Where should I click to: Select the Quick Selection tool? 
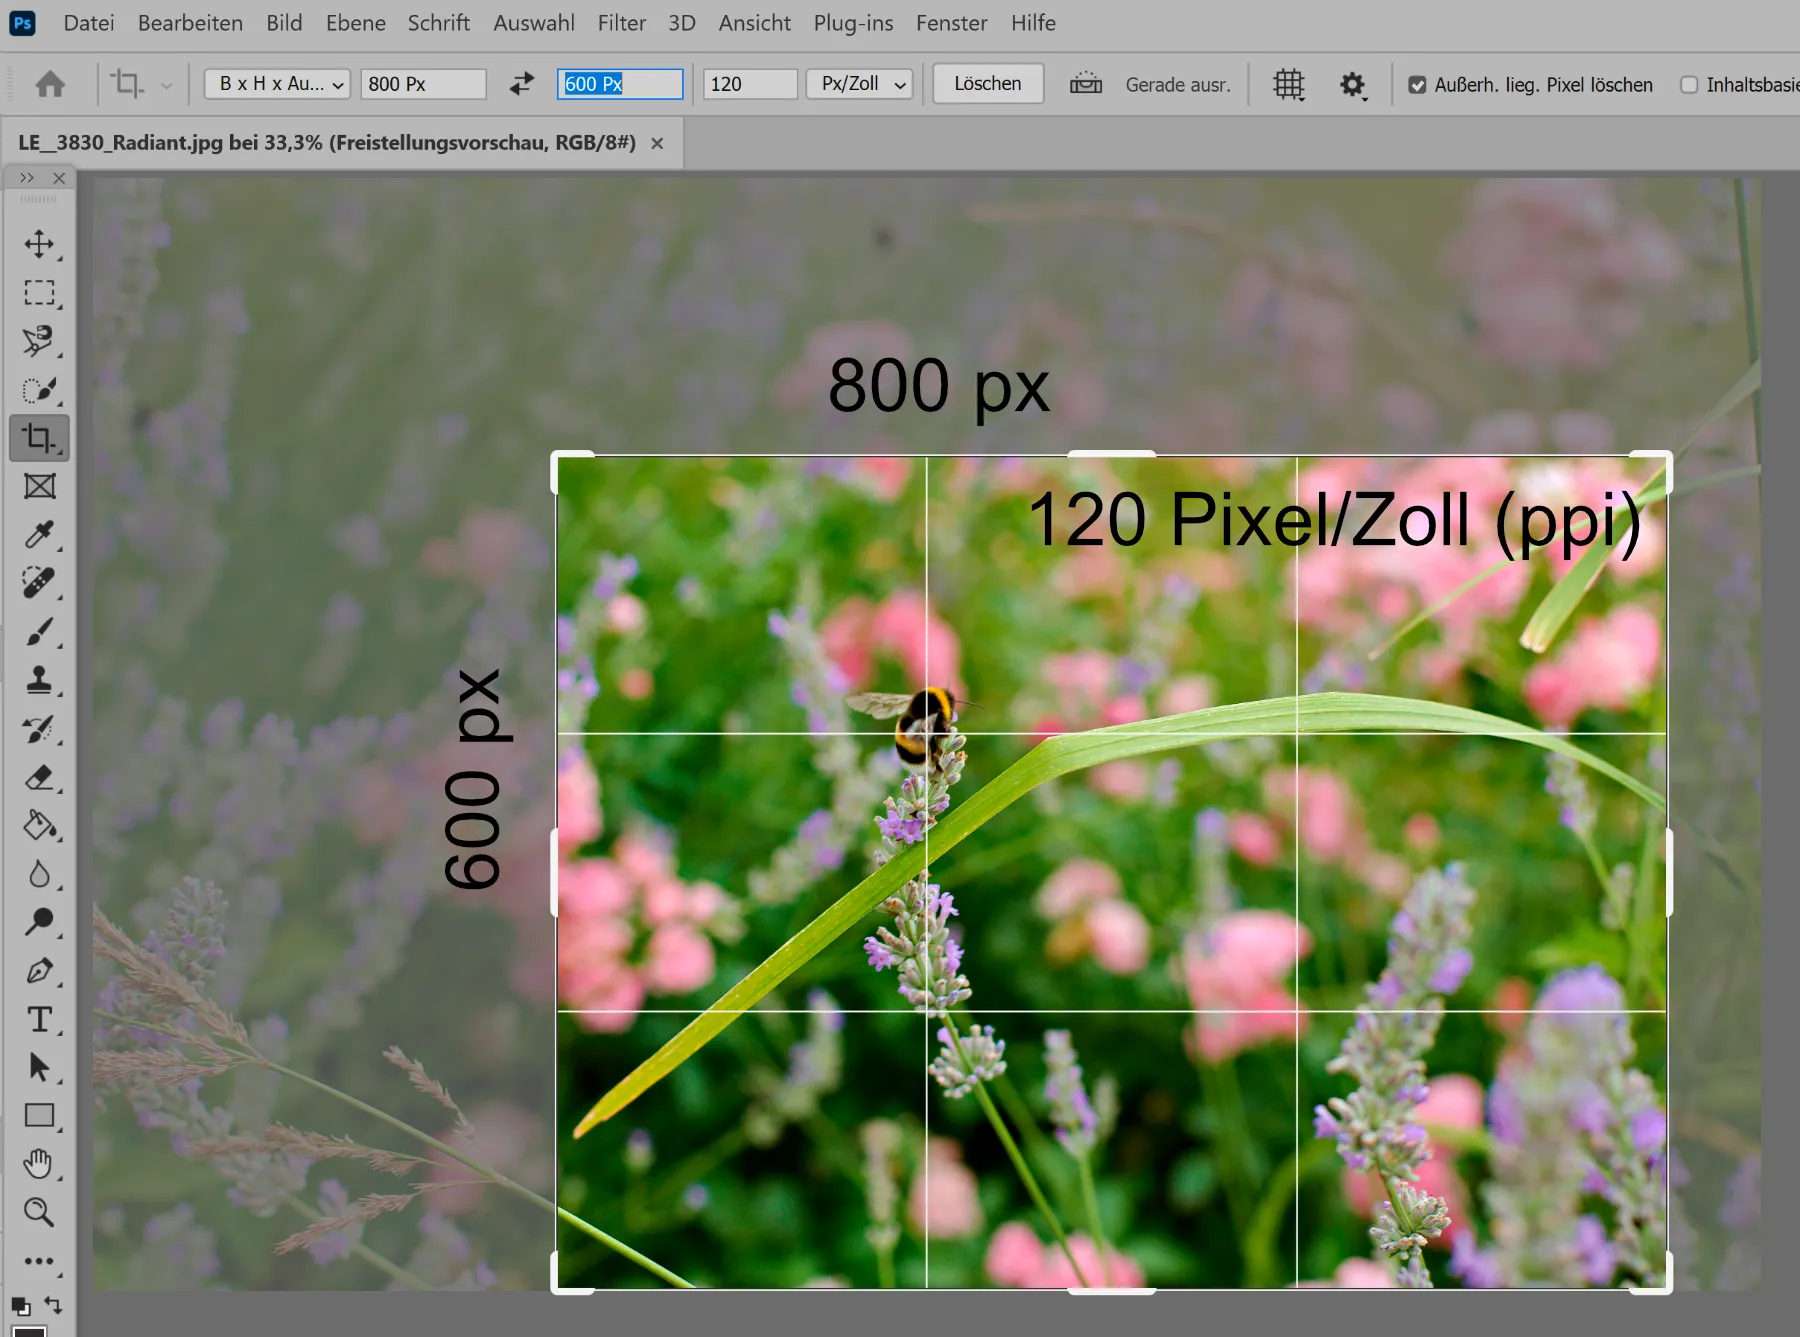pyautogui.click(x=39, y=390)
